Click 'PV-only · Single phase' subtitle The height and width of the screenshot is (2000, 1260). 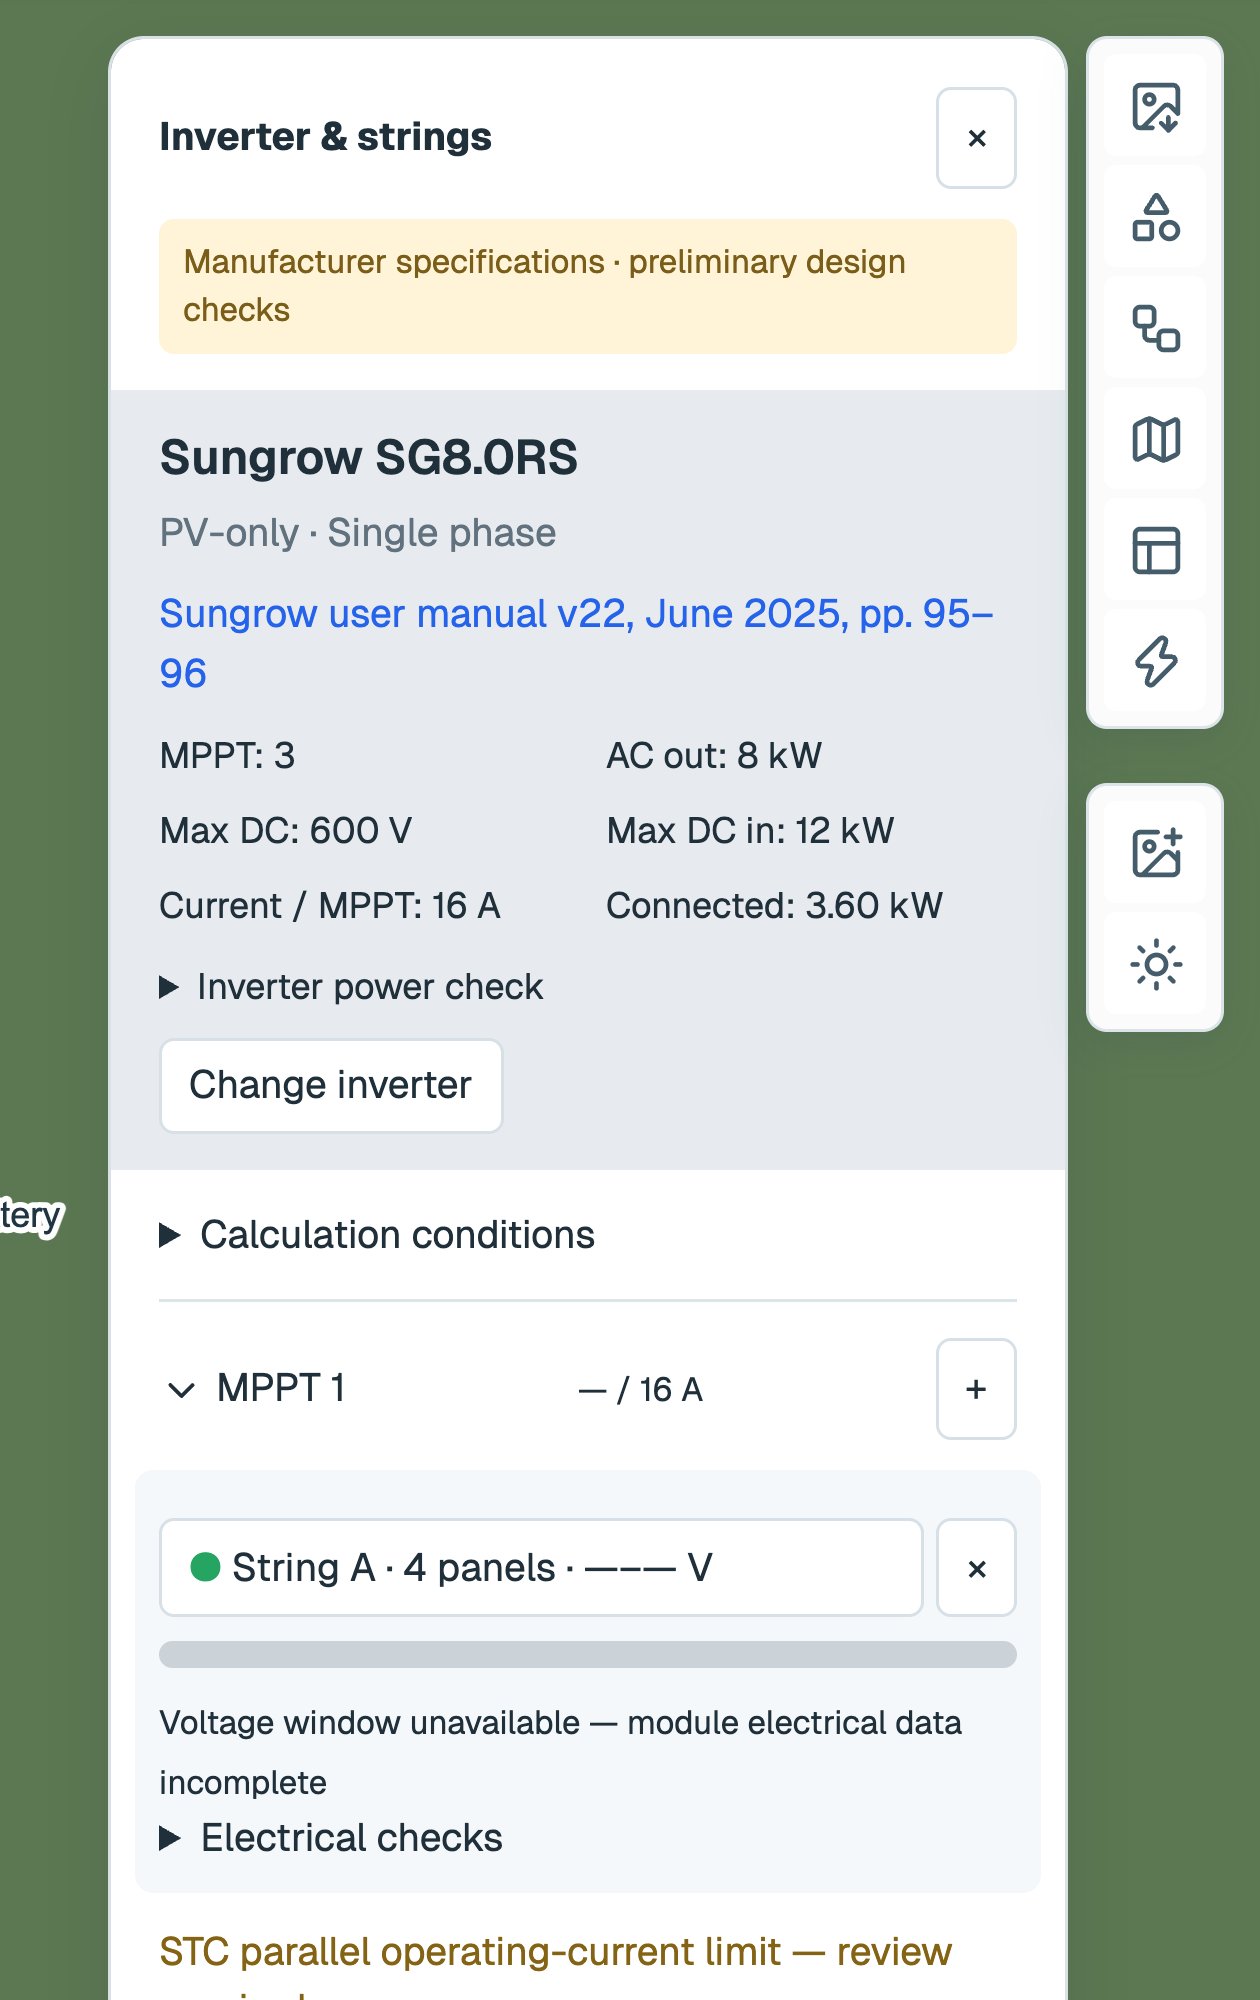point(358,533)
